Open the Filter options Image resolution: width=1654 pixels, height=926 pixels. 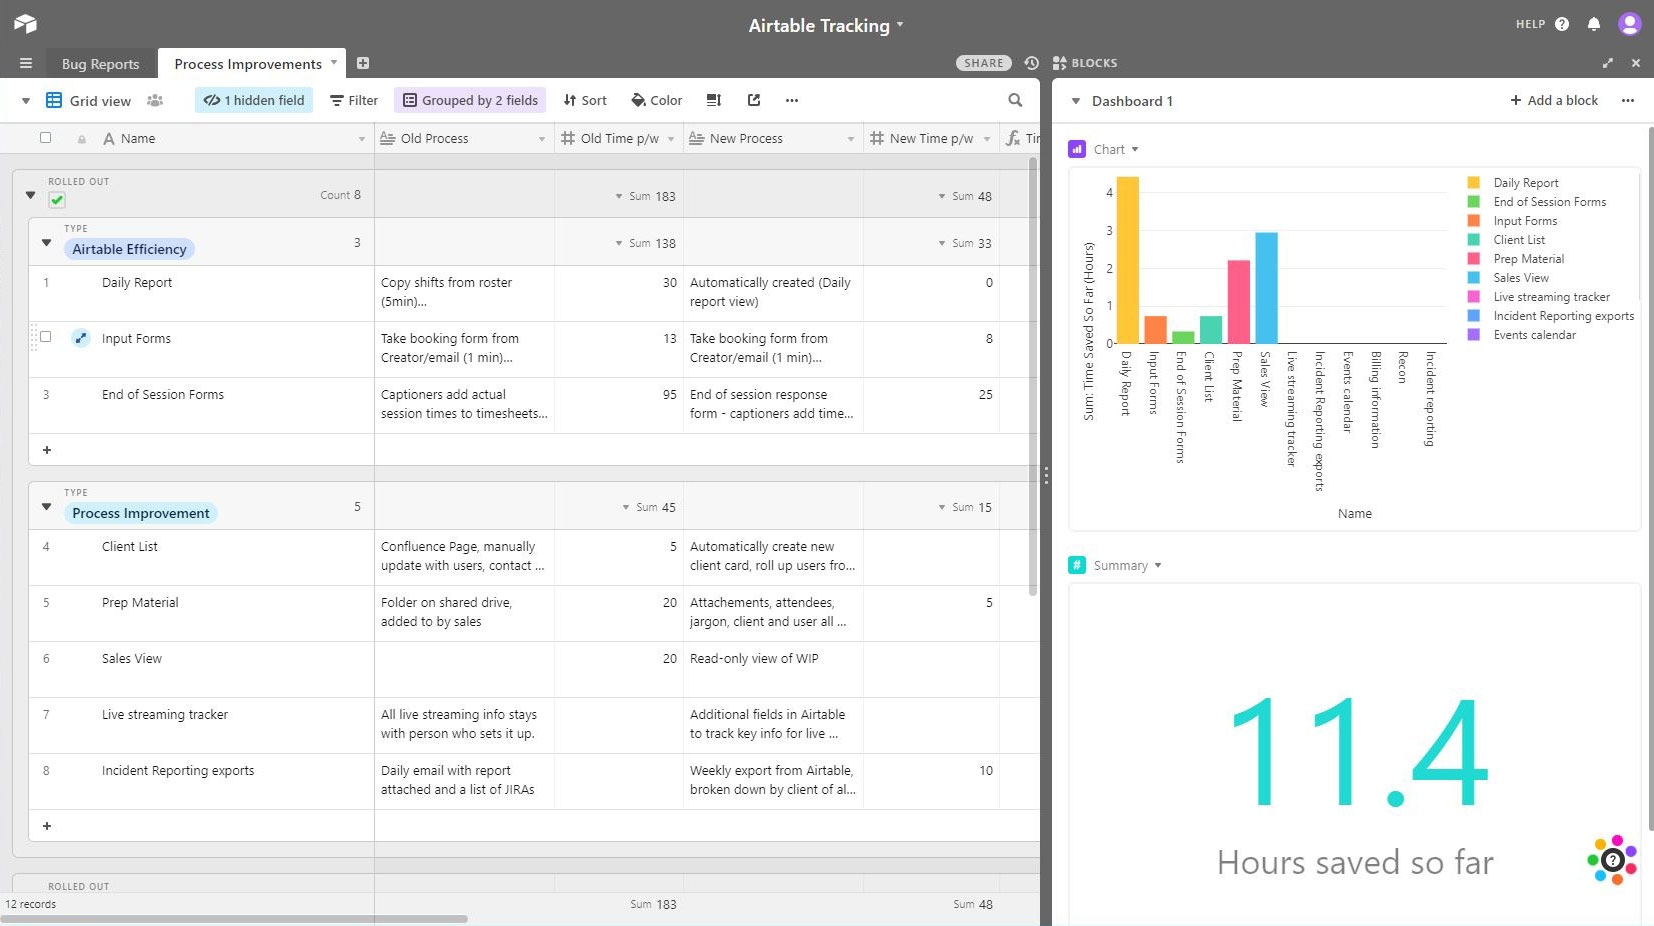pyautogui.click(x=354, y=100)
